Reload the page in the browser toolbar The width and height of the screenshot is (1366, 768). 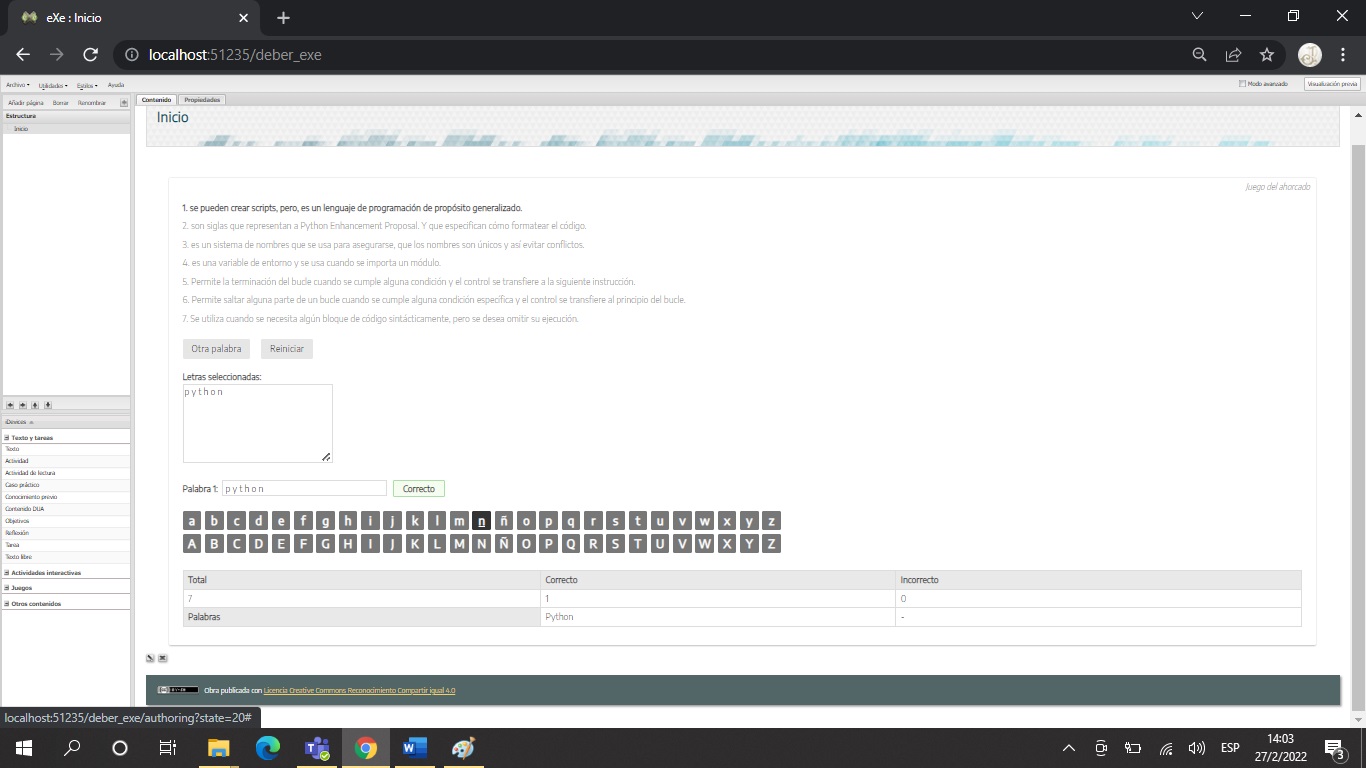[x=90, y=55]
